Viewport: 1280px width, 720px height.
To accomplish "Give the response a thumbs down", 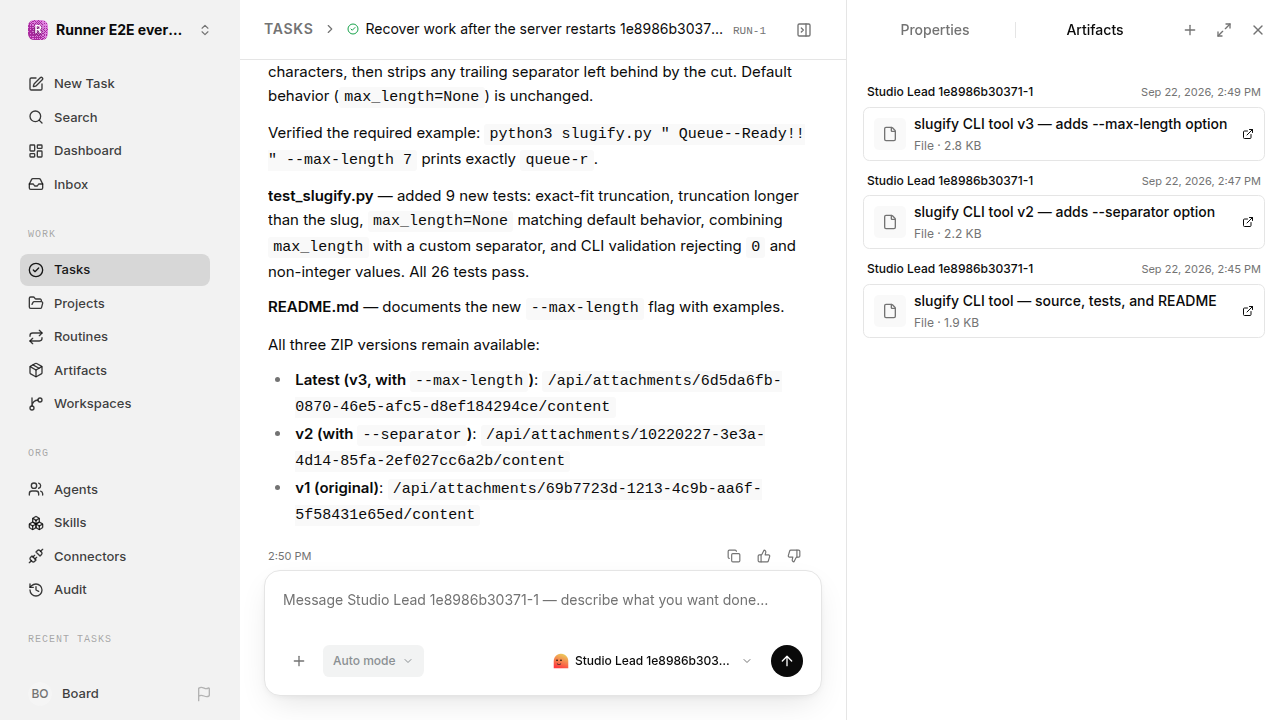I will pyautogui.click(x=794, y=556).
